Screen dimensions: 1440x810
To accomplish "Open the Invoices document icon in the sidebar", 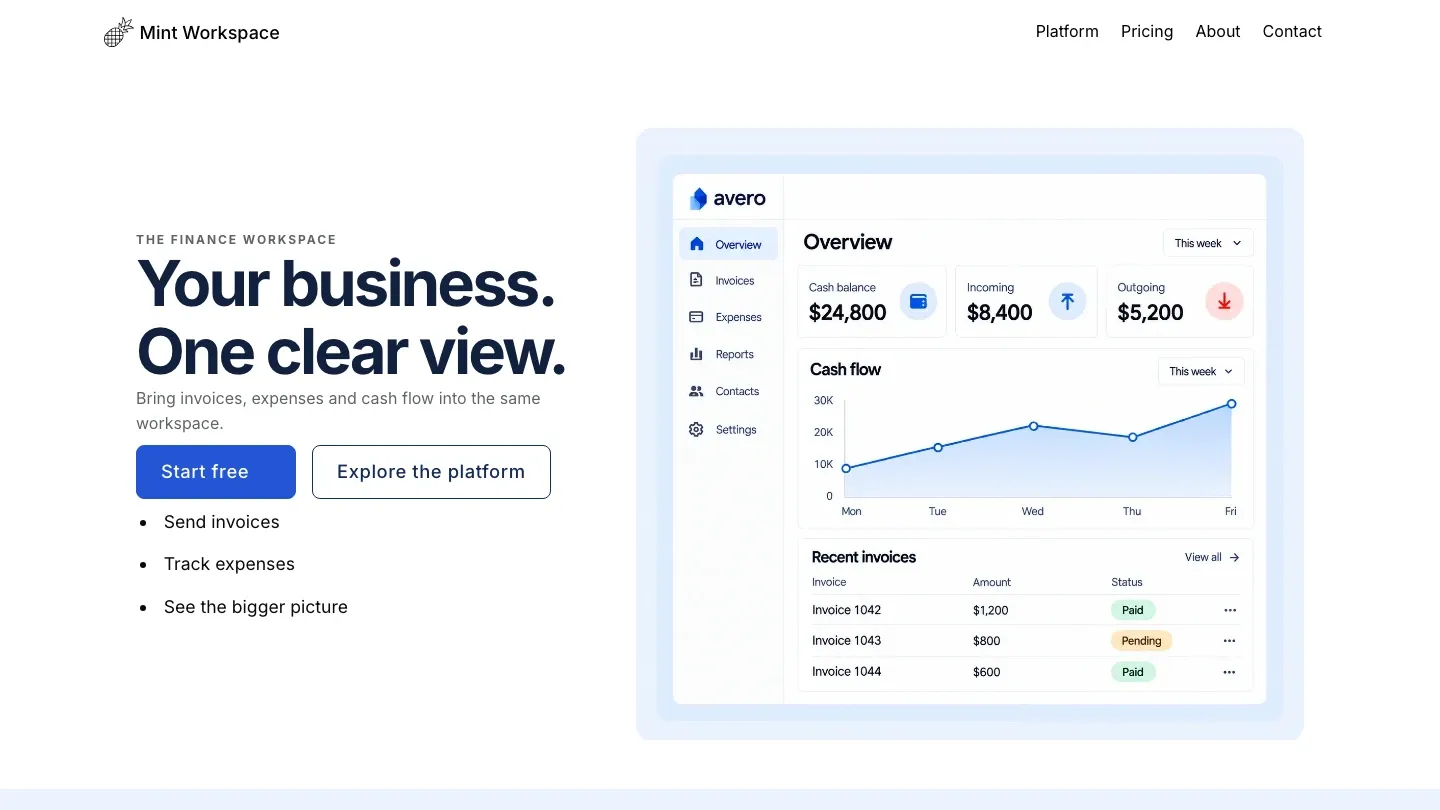I will [696, 280].
